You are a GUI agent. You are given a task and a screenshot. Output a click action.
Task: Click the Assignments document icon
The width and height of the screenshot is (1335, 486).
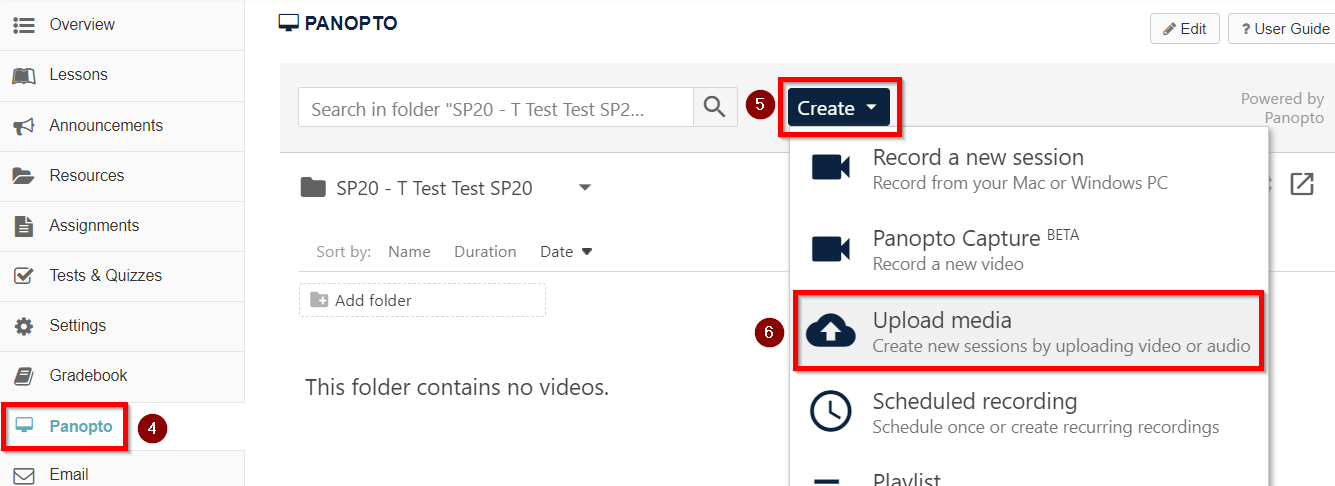pos(24,226)
